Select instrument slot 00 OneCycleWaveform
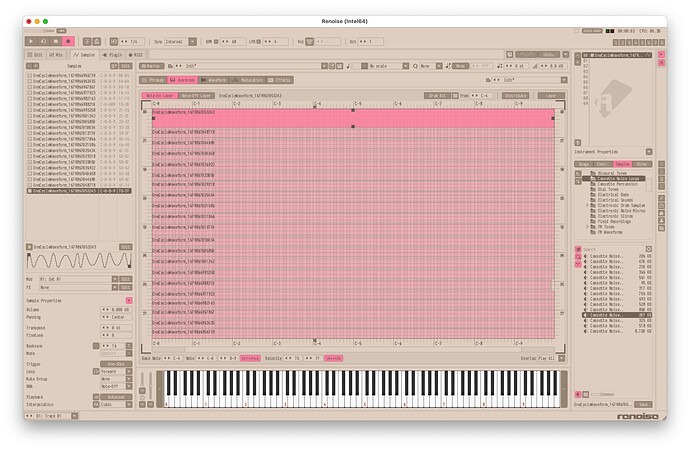Viewport: 690px width, 451px height. click(x=617, y=55)
